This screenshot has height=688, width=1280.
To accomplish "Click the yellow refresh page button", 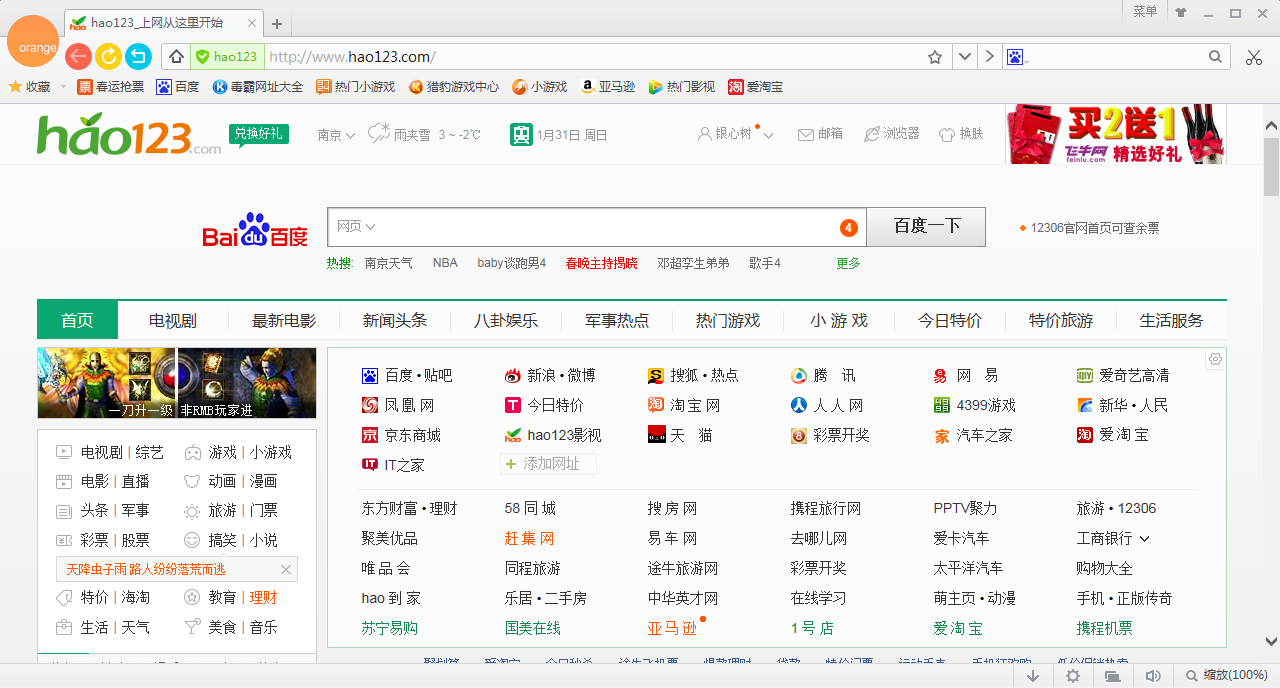I will [x=108, y=57].
